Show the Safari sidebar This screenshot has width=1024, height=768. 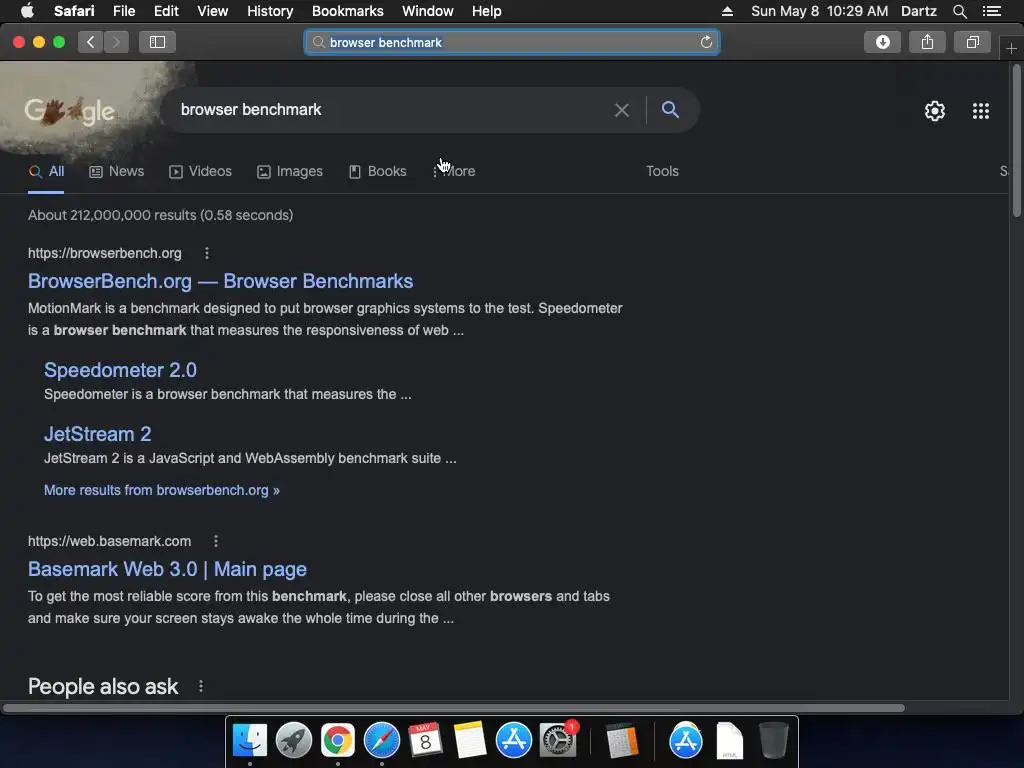[x=157, y=42]
